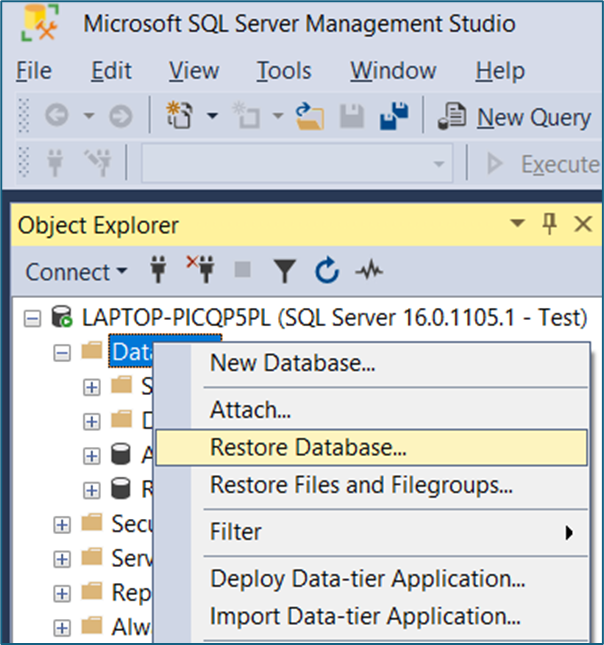Expand the Always On folder node

pyautogui.click(x=62, y=628)
